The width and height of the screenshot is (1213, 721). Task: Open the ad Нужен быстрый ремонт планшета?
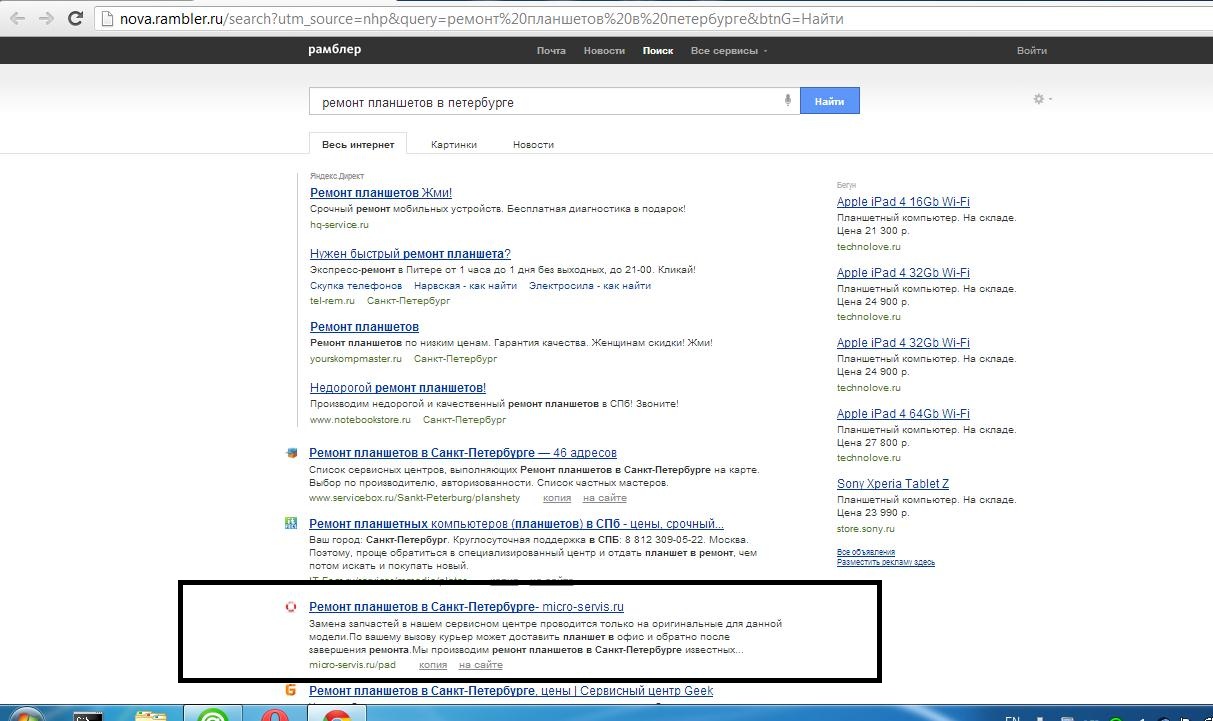[x=410, y=254]
